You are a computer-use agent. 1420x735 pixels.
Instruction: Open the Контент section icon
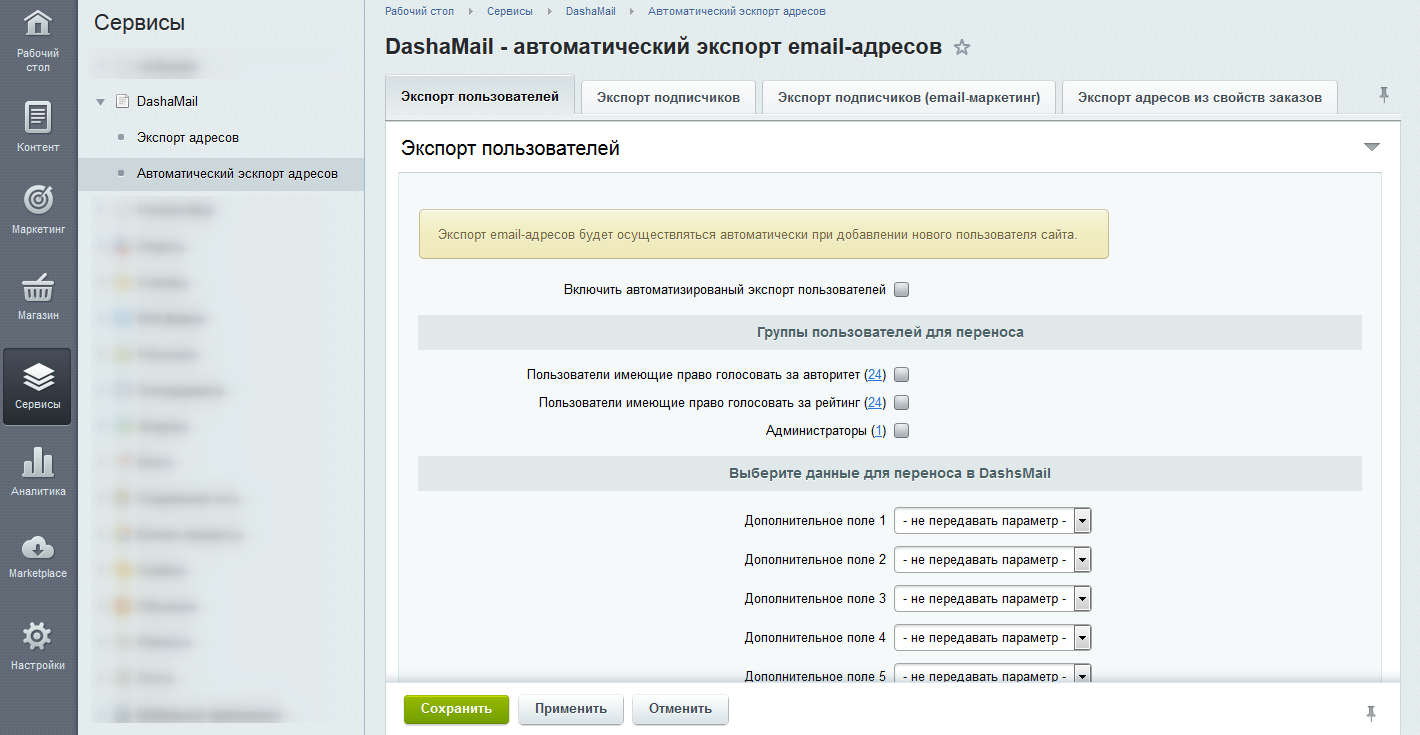(x=38, y=118)
